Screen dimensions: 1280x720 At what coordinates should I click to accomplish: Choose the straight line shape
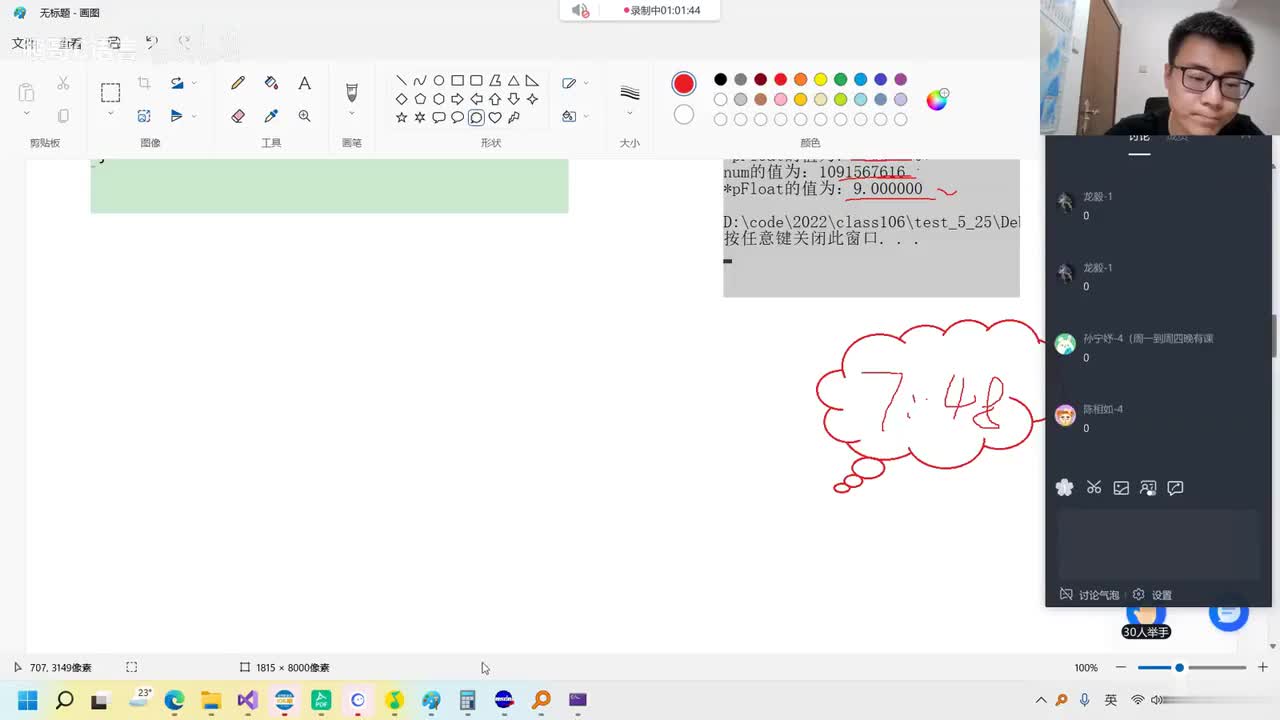(x=401, y=81)
